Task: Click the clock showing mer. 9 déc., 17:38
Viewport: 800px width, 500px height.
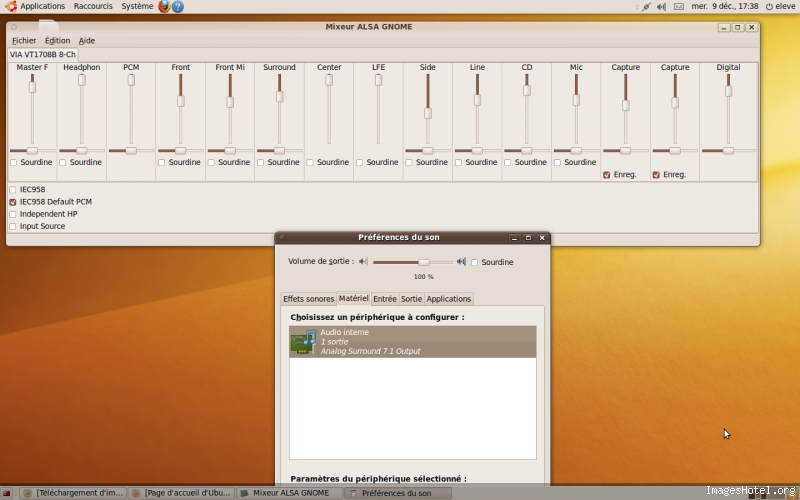Action: pos(724,7)
